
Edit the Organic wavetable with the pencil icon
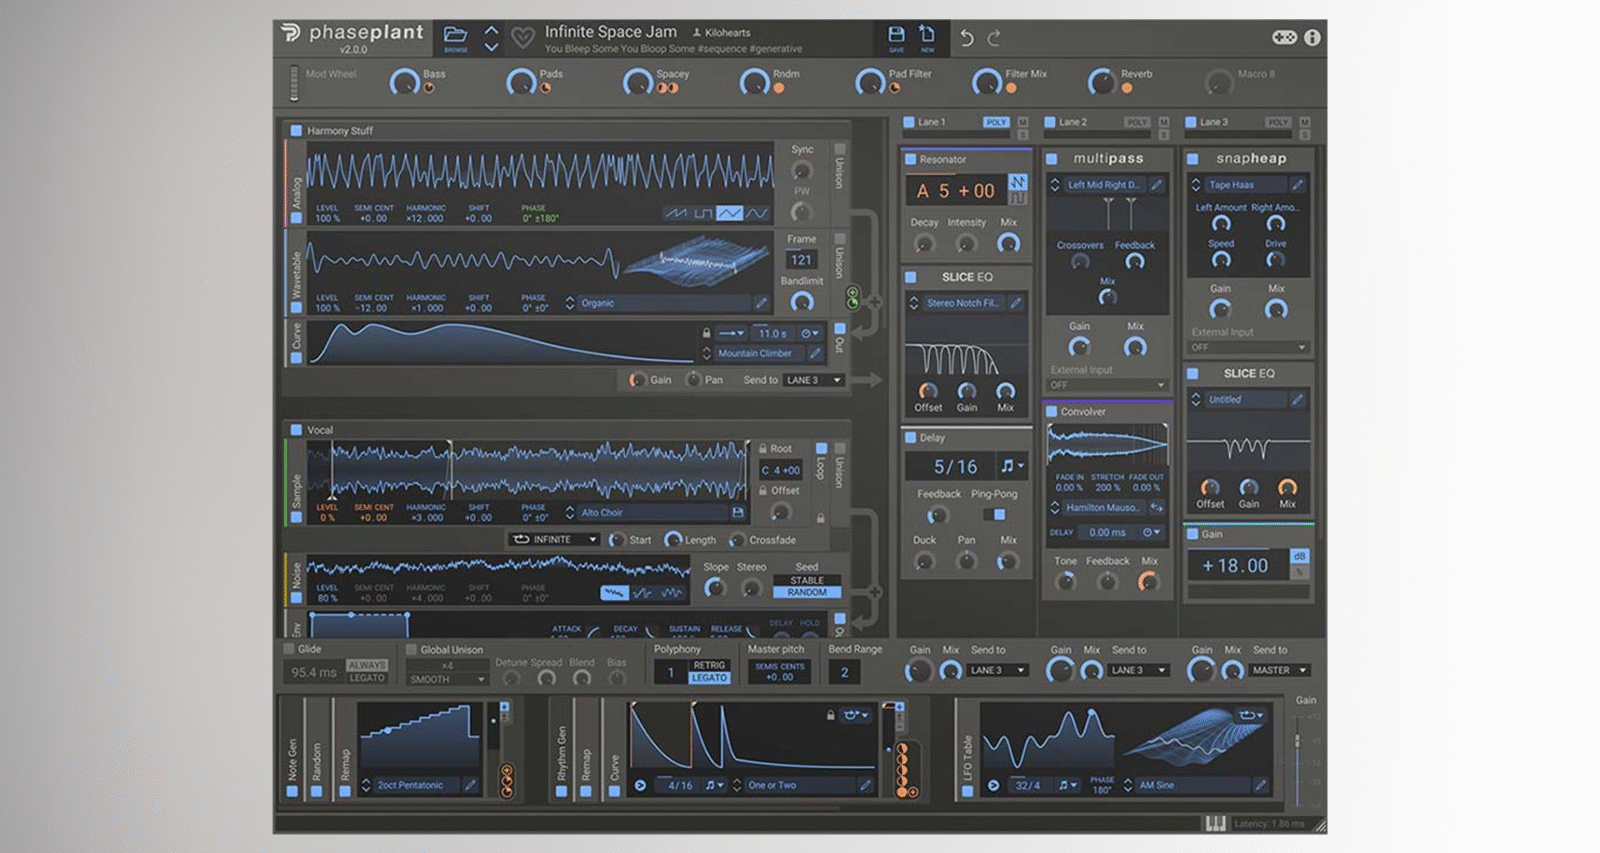click(x=761, y=303)
